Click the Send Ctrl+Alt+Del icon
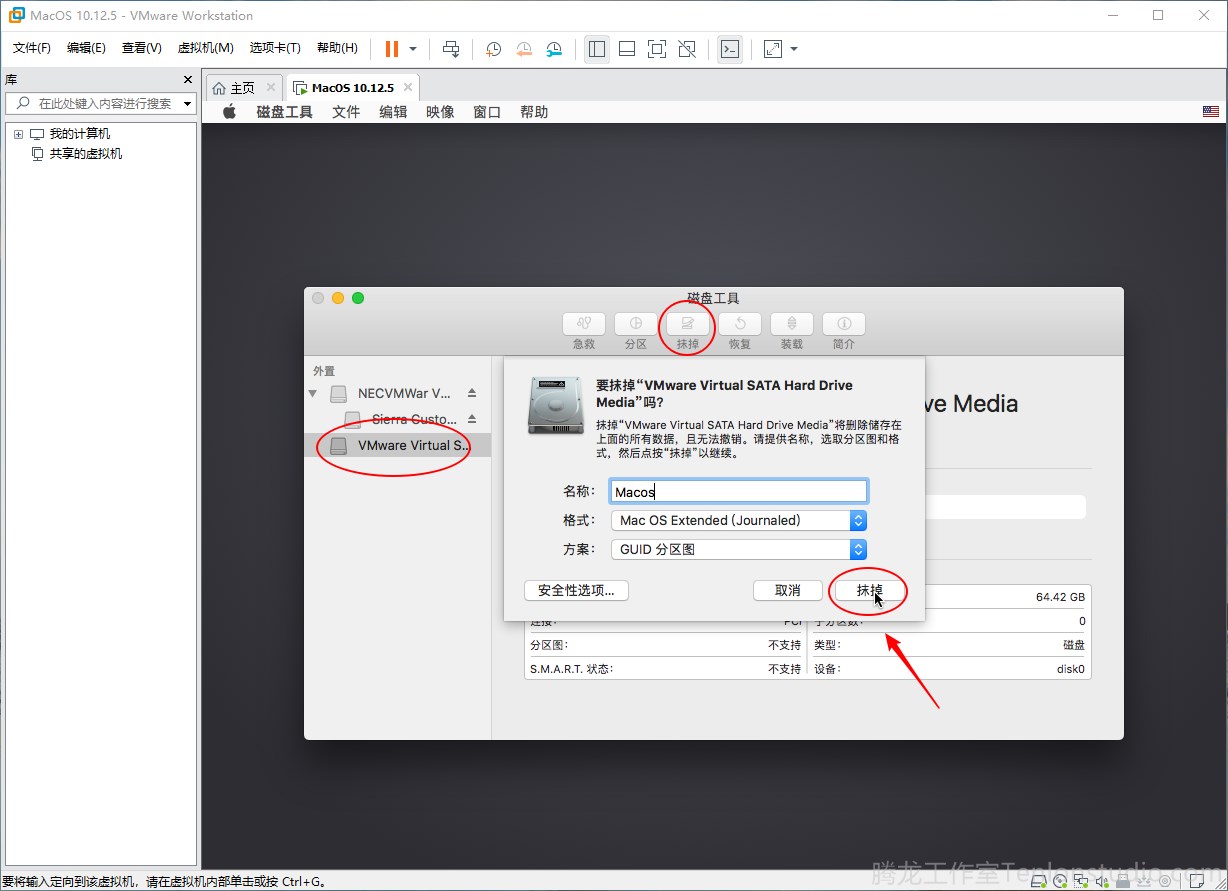This screenshot has width=1228, height=891. [x=451, y=49]
